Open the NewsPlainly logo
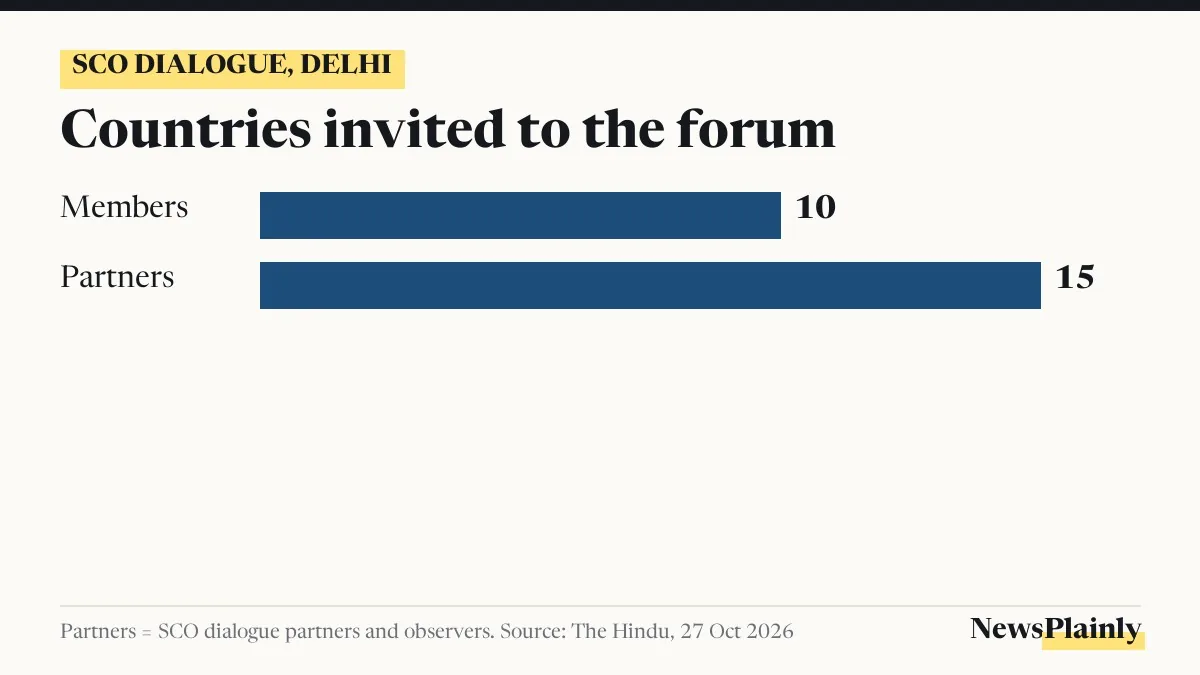1200x675 pixels. point(1055,629)
